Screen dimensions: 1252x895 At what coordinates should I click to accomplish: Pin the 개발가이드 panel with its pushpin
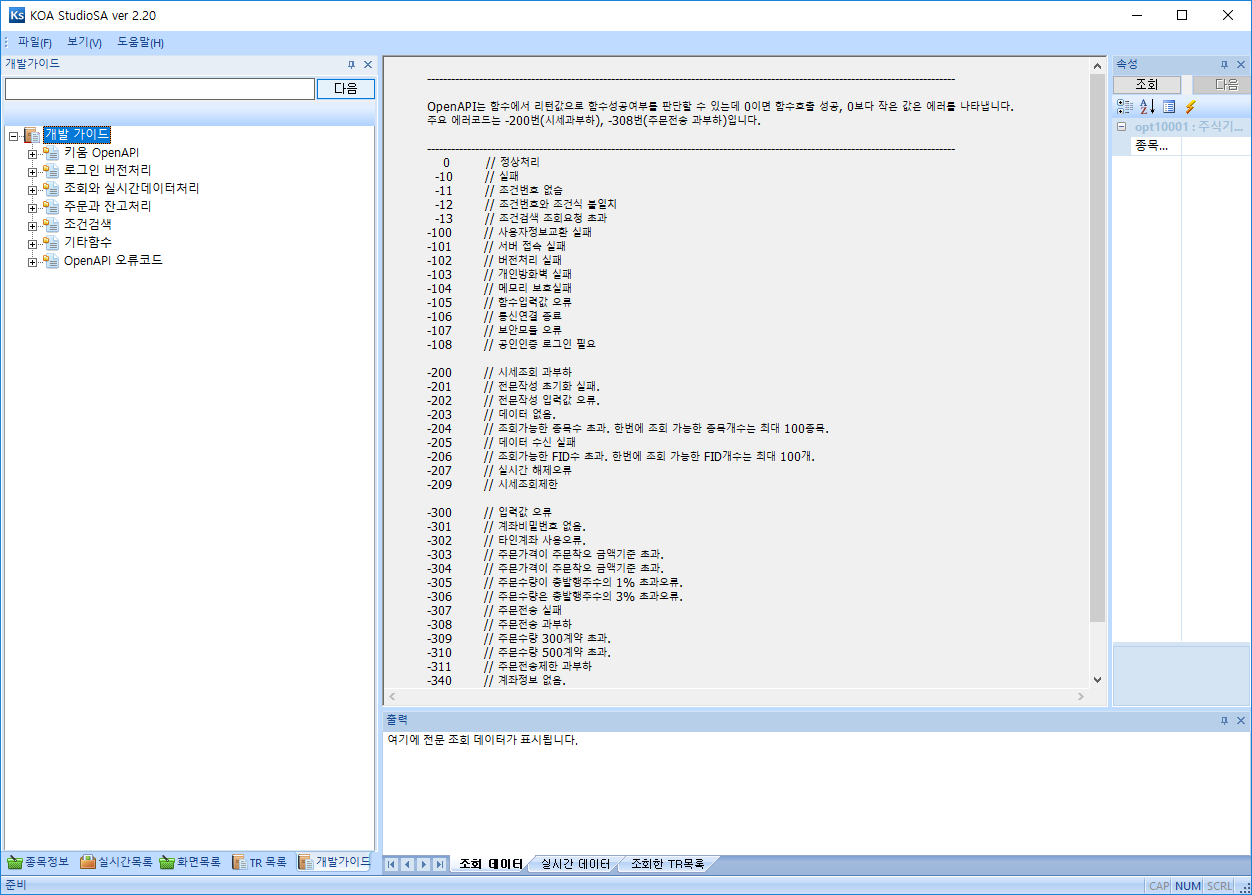(351, 63)
